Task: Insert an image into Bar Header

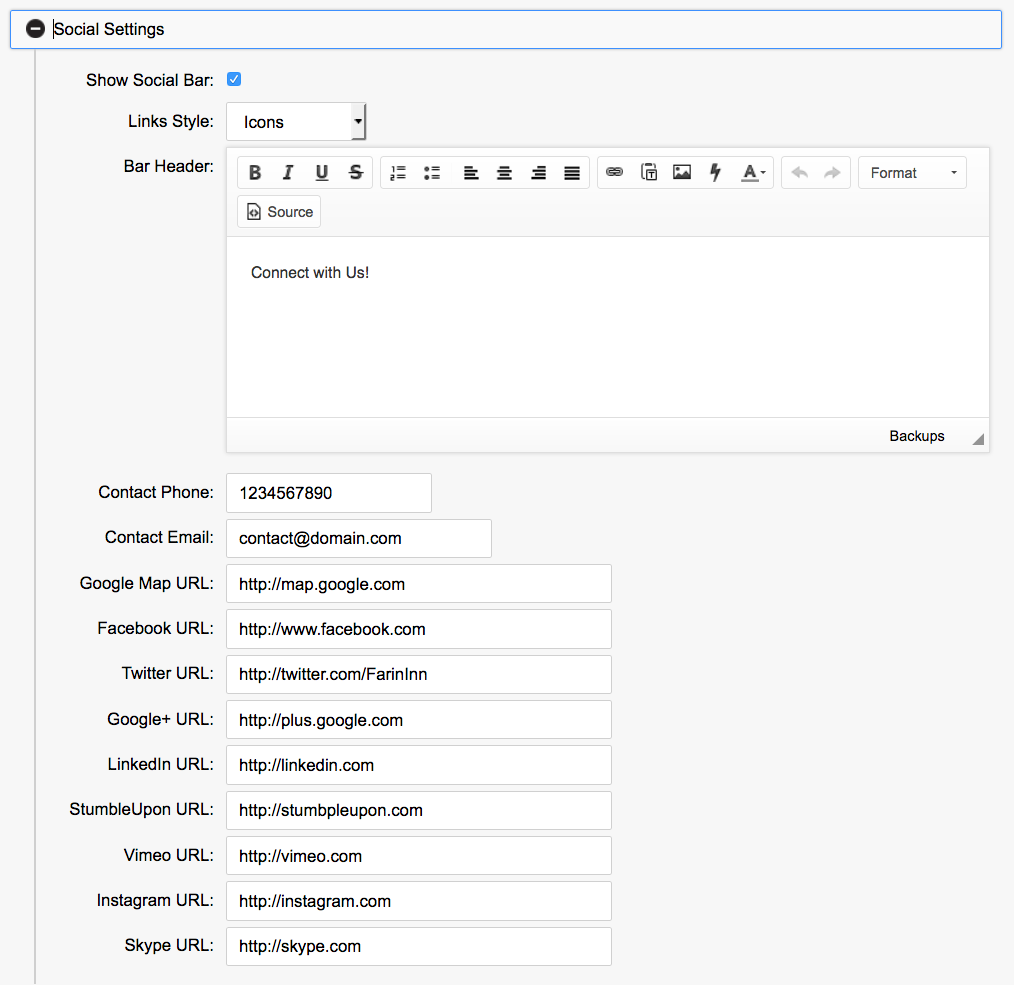Action: pos(682,173)
